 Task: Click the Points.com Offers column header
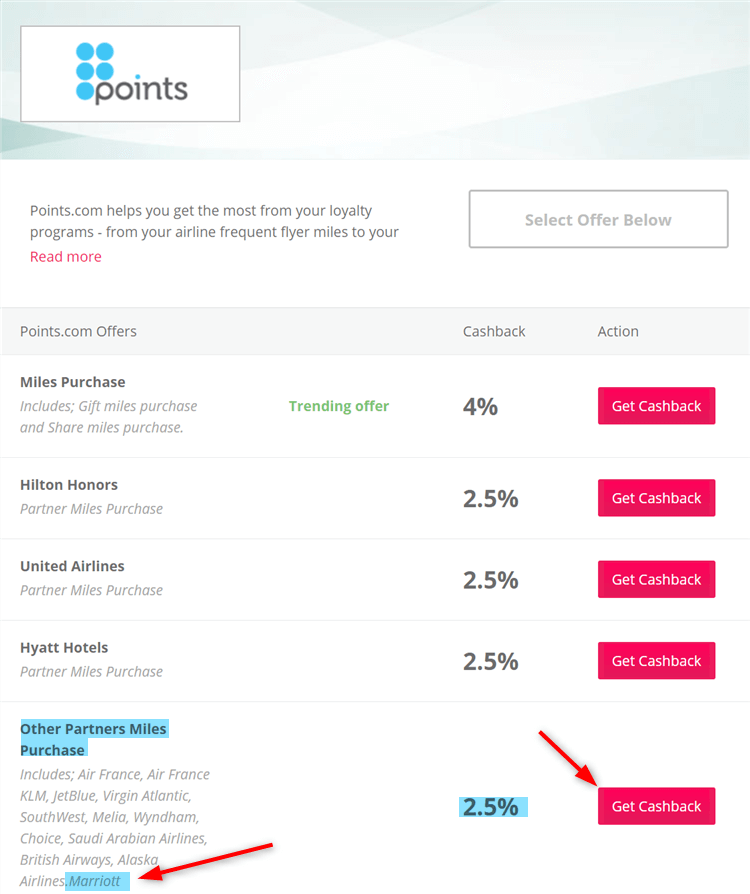click(78, 331)
